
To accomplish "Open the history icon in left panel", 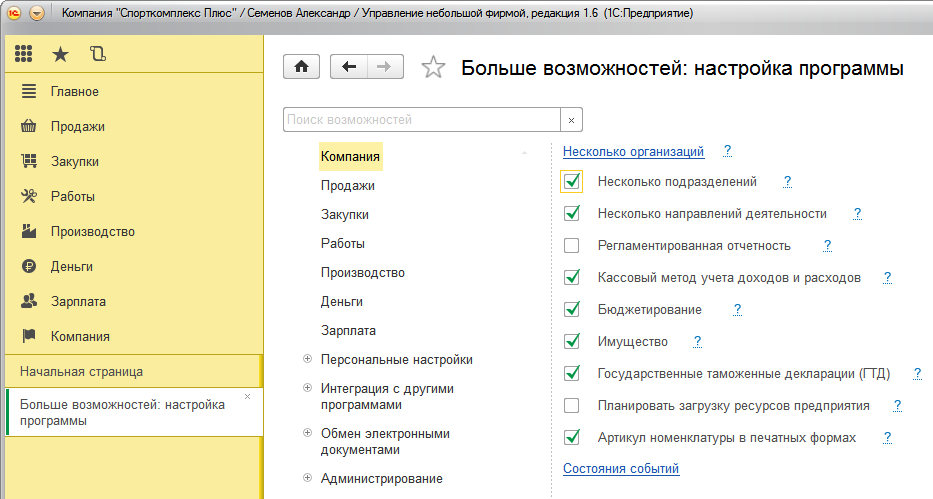I will click(97, 54).
